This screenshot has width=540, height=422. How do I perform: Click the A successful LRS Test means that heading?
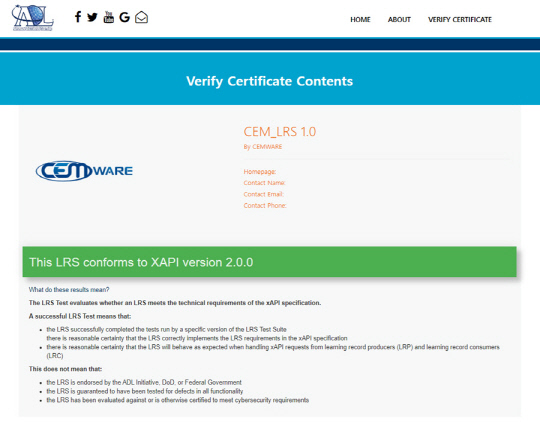click(80, 316)
